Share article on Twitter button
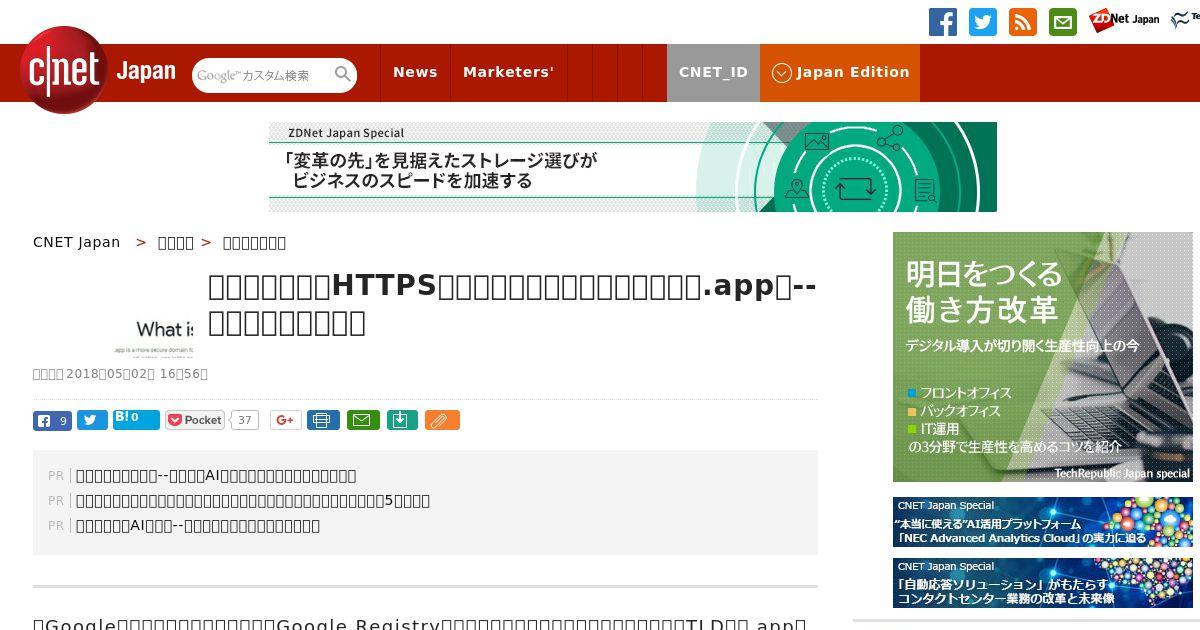 coord(92,420)
